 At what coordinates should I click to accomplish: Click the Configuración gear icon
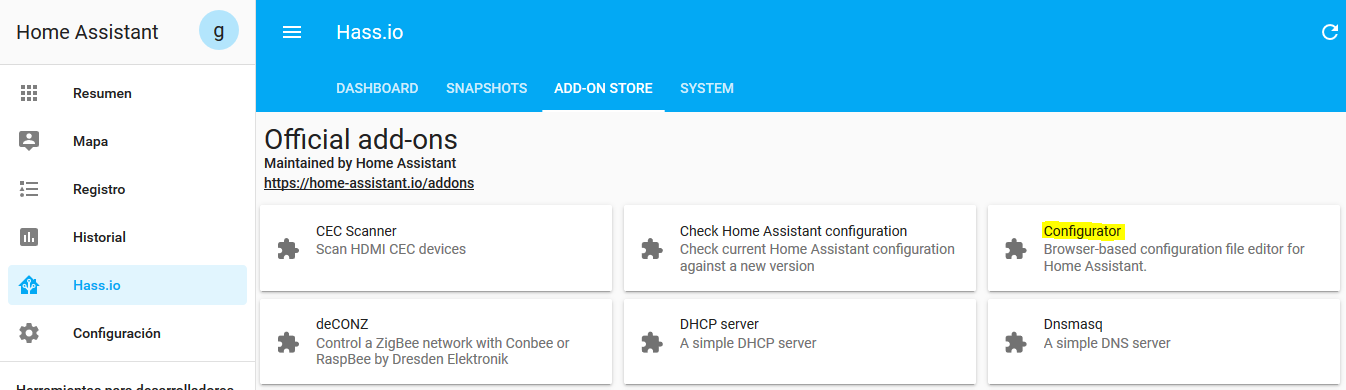29,333
